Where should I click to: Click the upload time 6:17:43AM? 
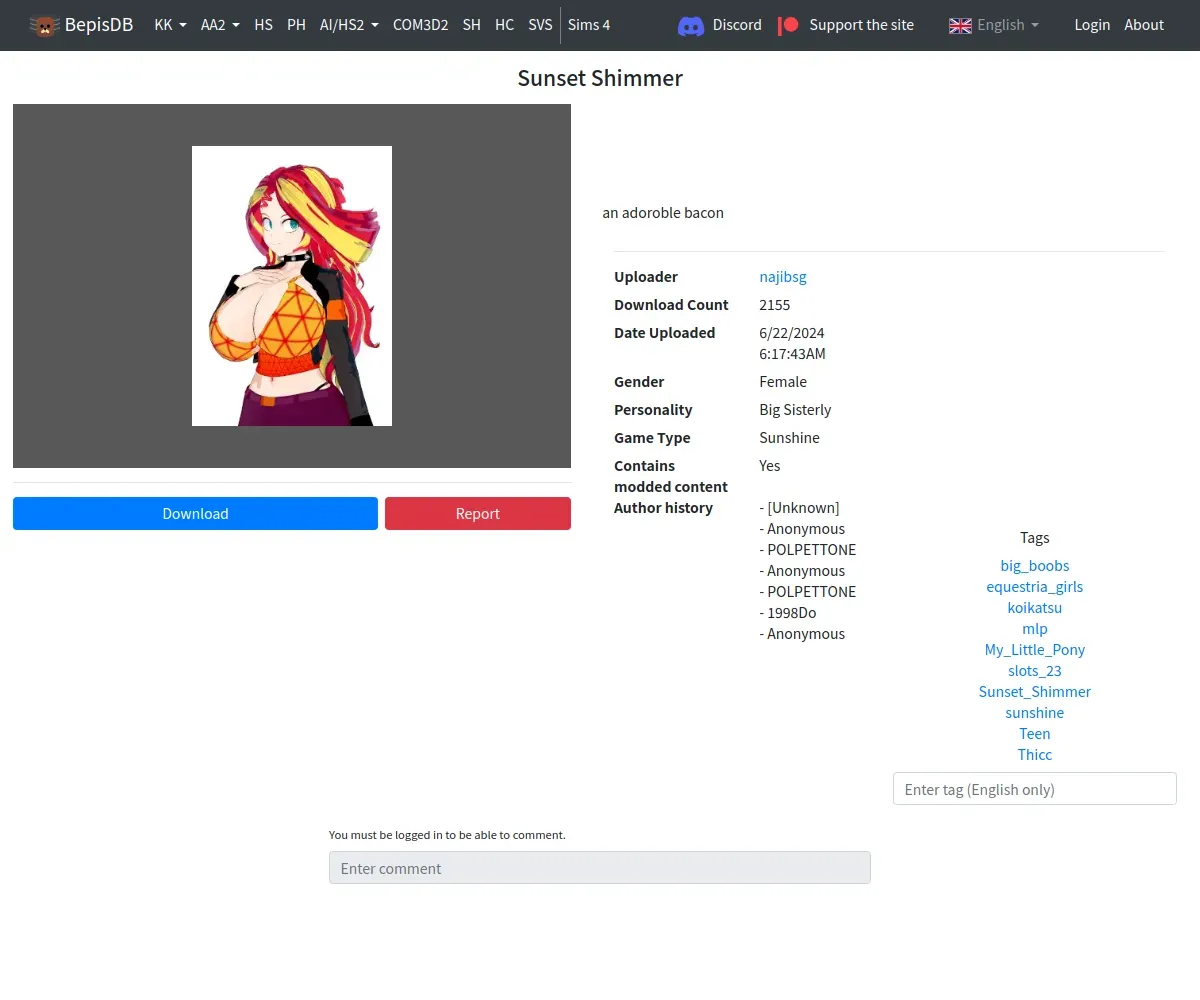tap(792, 354)
